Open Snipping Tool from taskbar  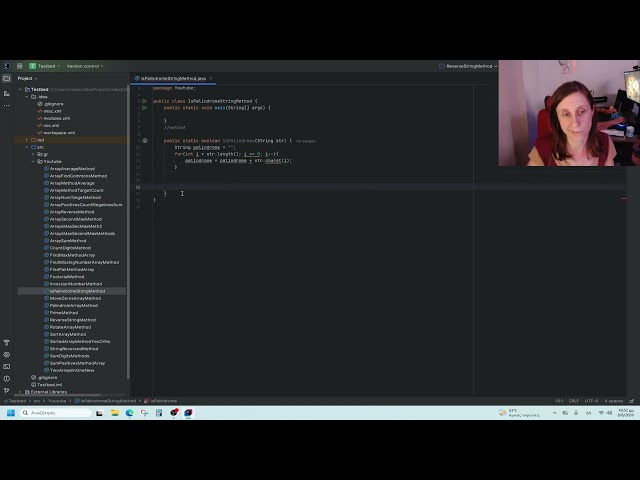(144, 413)
